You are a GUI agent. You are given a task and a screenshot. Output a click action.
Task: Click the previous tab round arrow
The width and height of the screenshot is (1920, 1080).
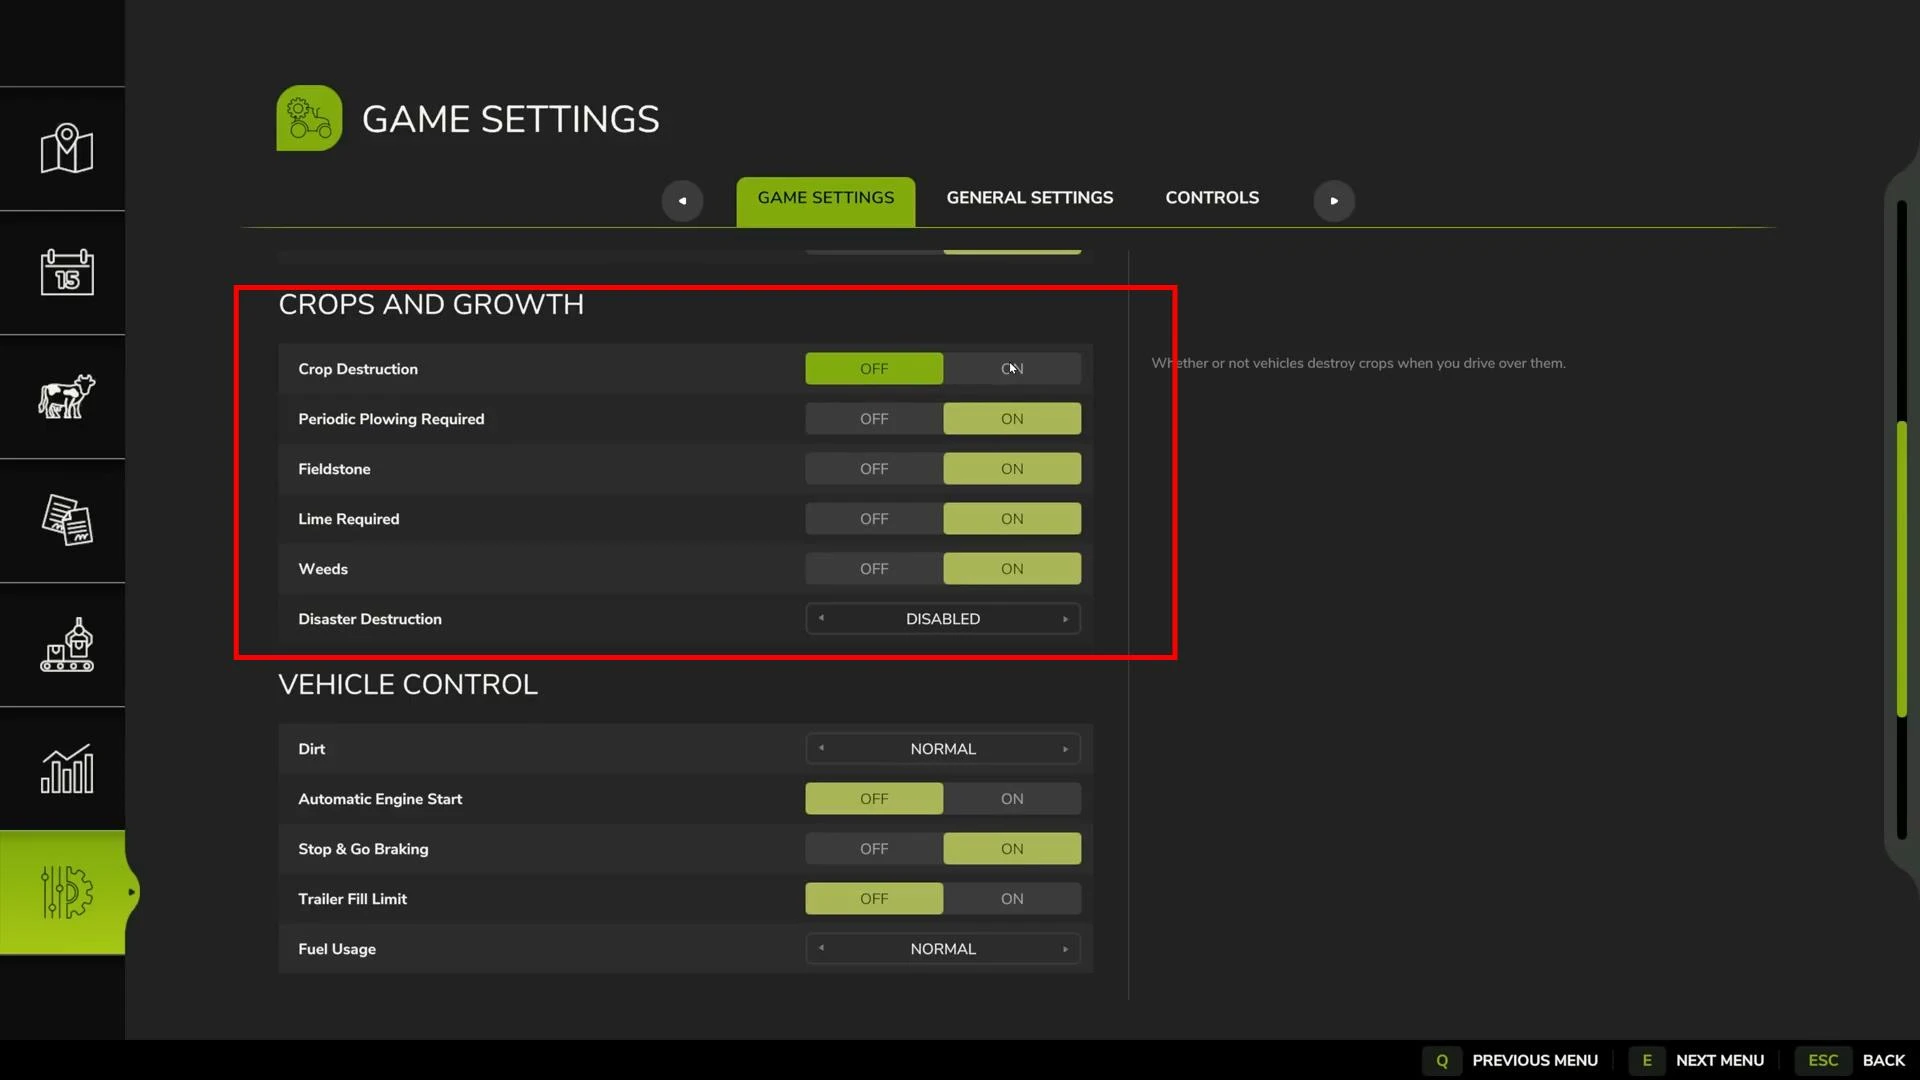click(x=682, y=200)
